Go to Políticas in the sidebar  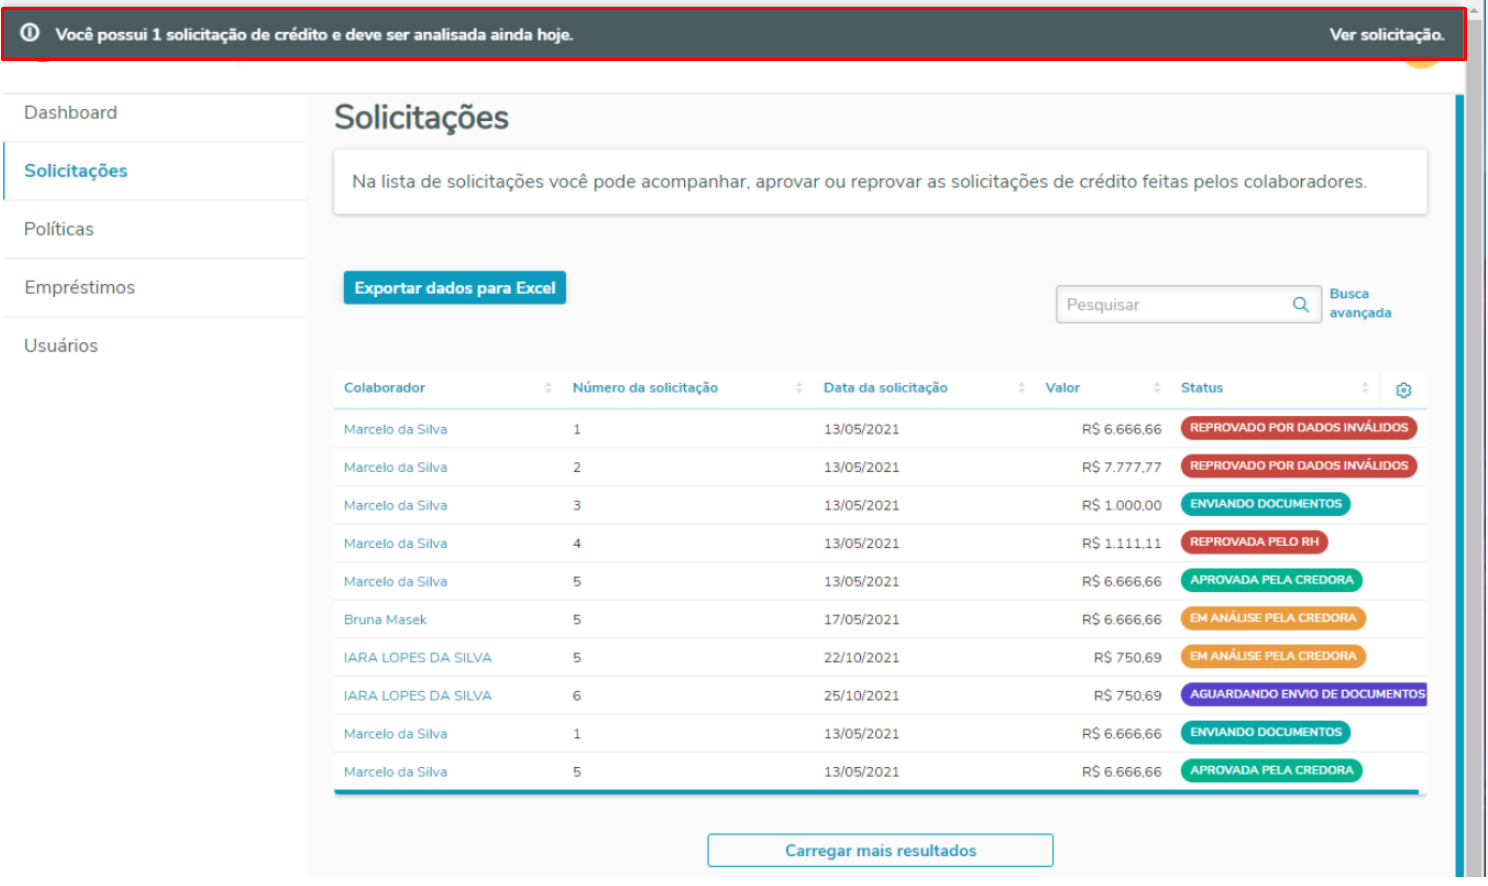click(59, 229)
